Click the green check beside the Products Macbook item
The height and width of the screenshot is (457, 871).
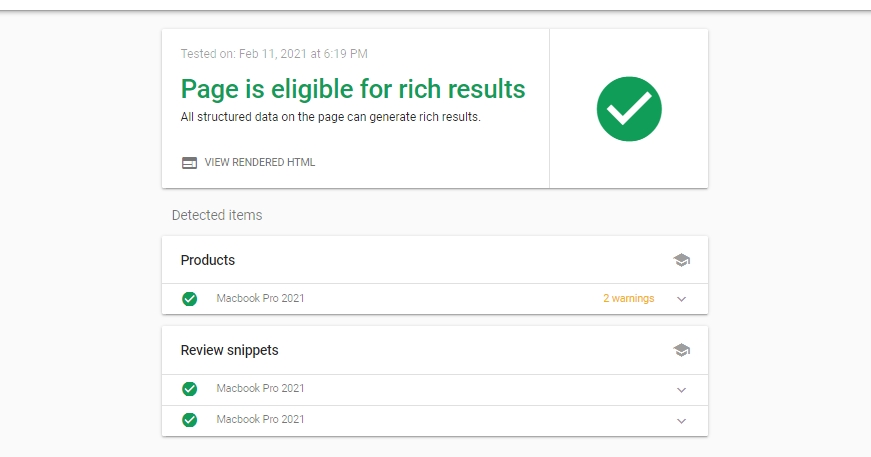pyautogui.click(x=189, y=299)
